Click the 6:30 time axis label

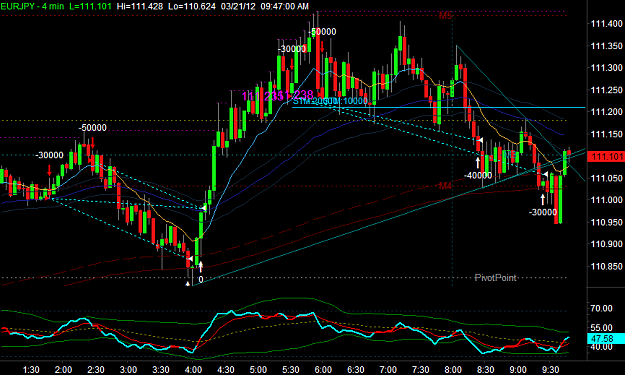356,369
